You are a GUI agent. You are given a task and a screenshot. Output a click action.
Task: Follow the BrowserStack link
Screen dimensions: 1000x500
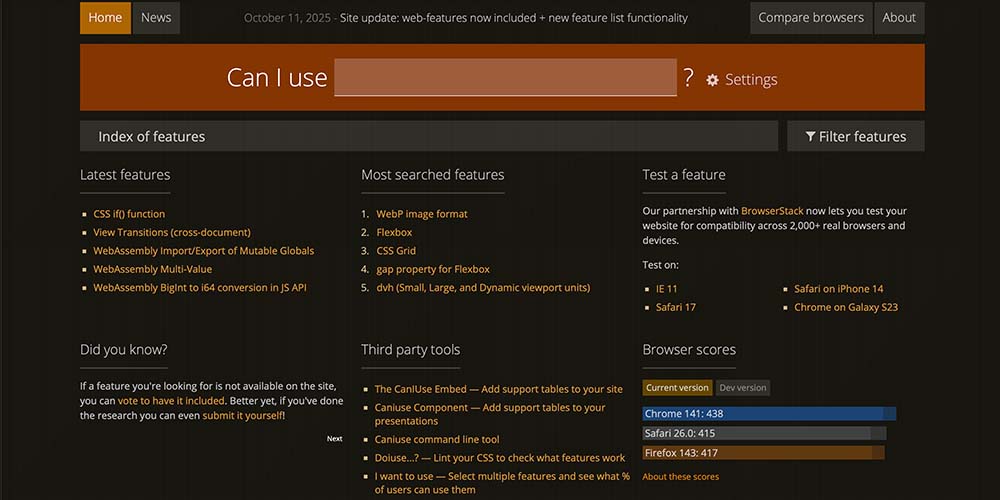click(x=772, y=211)
